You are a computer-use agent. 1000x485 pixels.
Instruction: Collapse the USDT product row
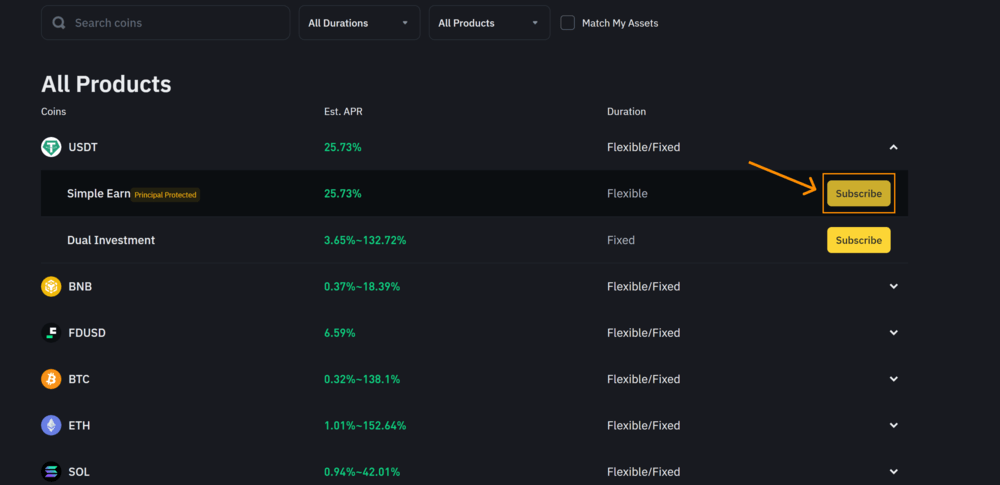[894, 147]
